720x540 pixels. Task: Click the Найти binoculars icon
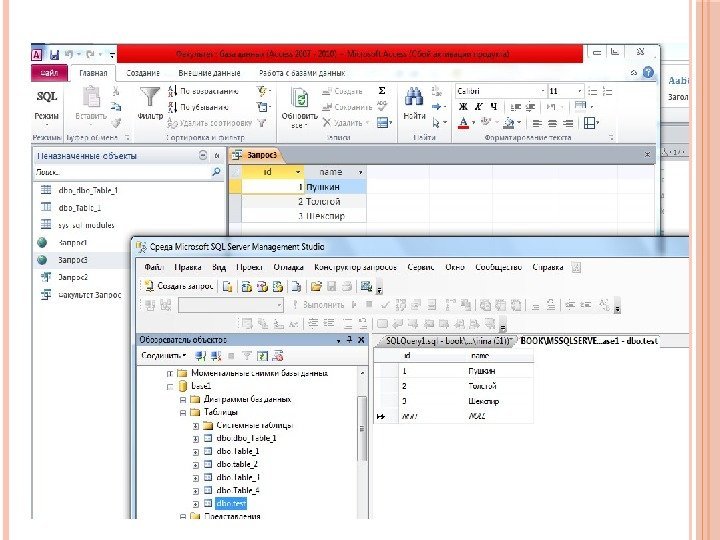point(414,96)
